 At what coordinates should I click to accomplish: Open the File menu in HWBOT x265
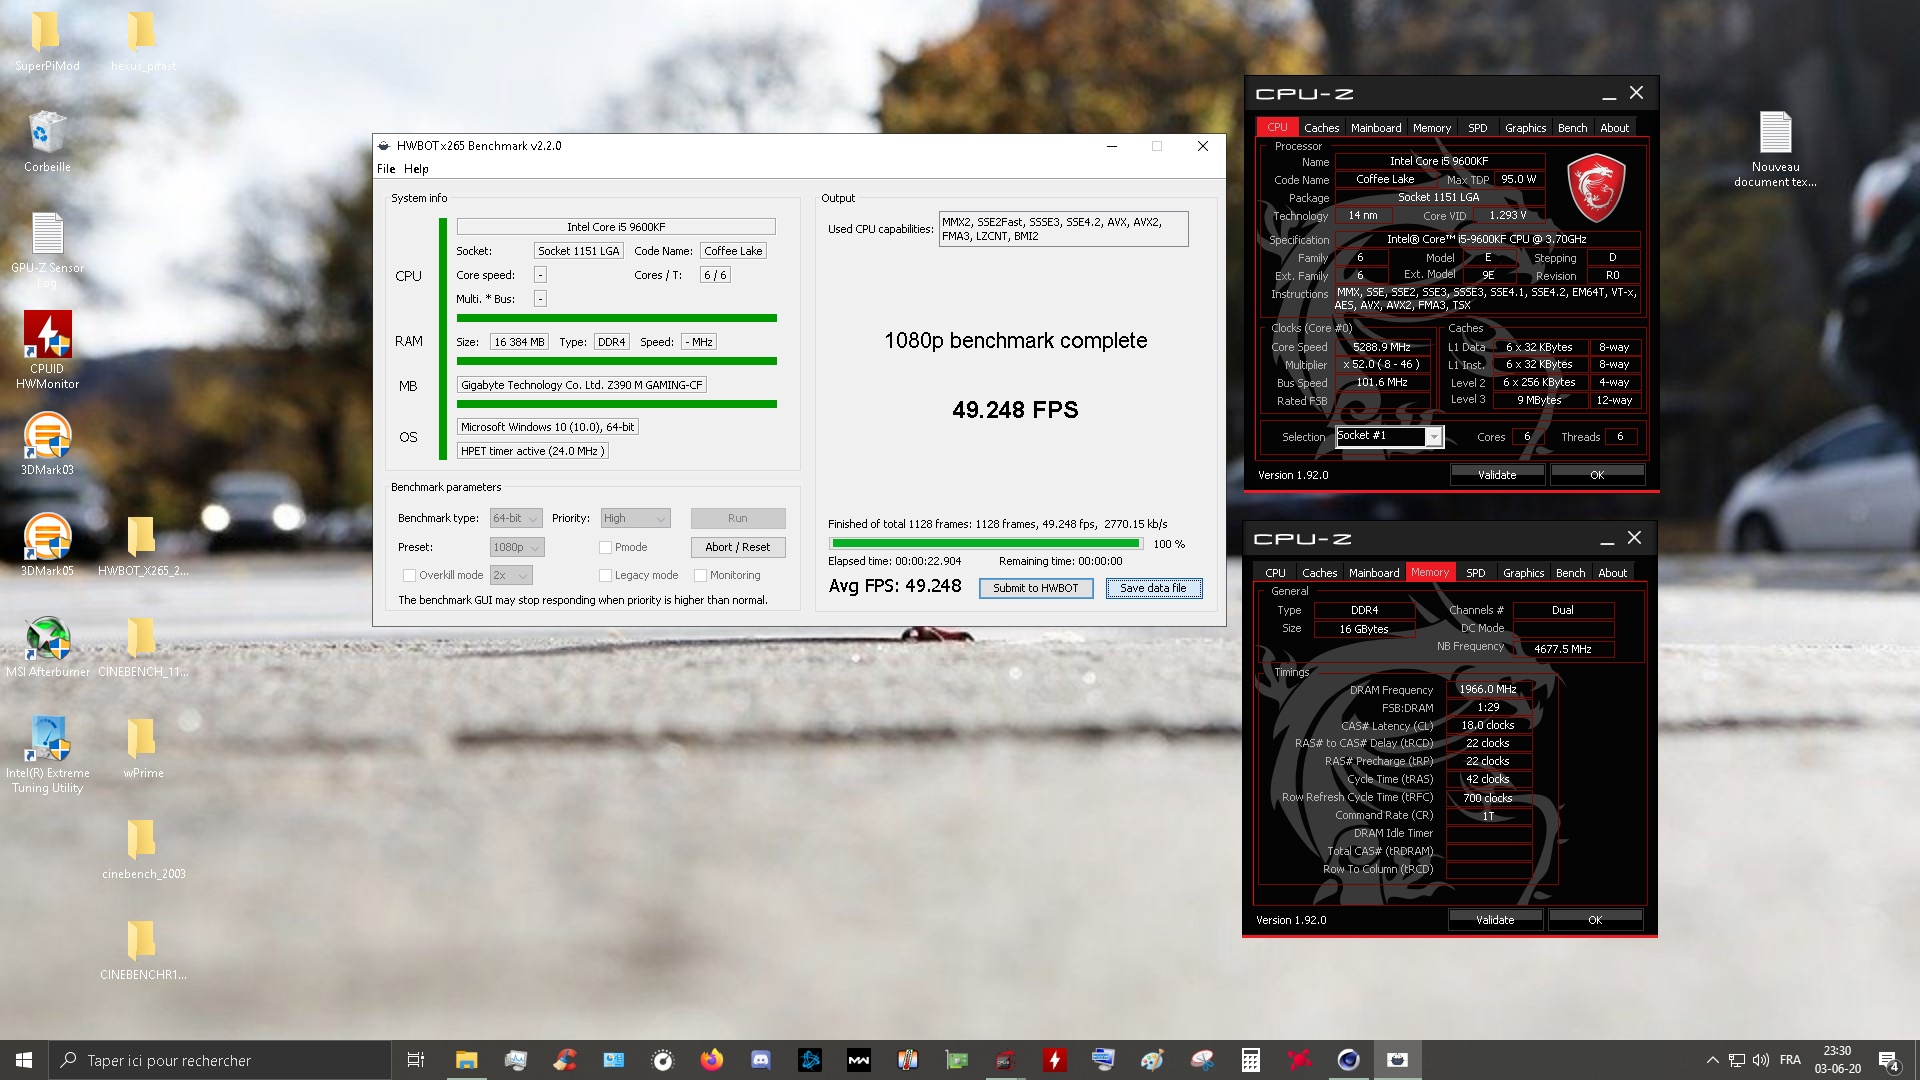pyautogui.click(x=386, y=169)
